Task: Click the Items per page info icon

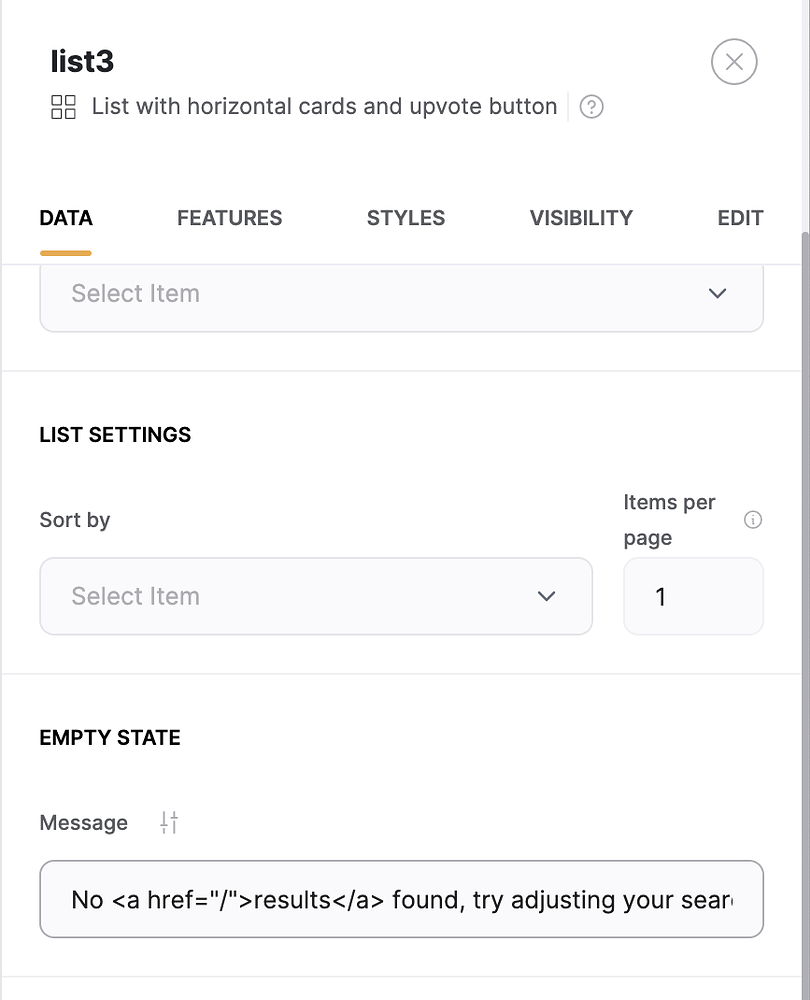Action: point(753,519)
